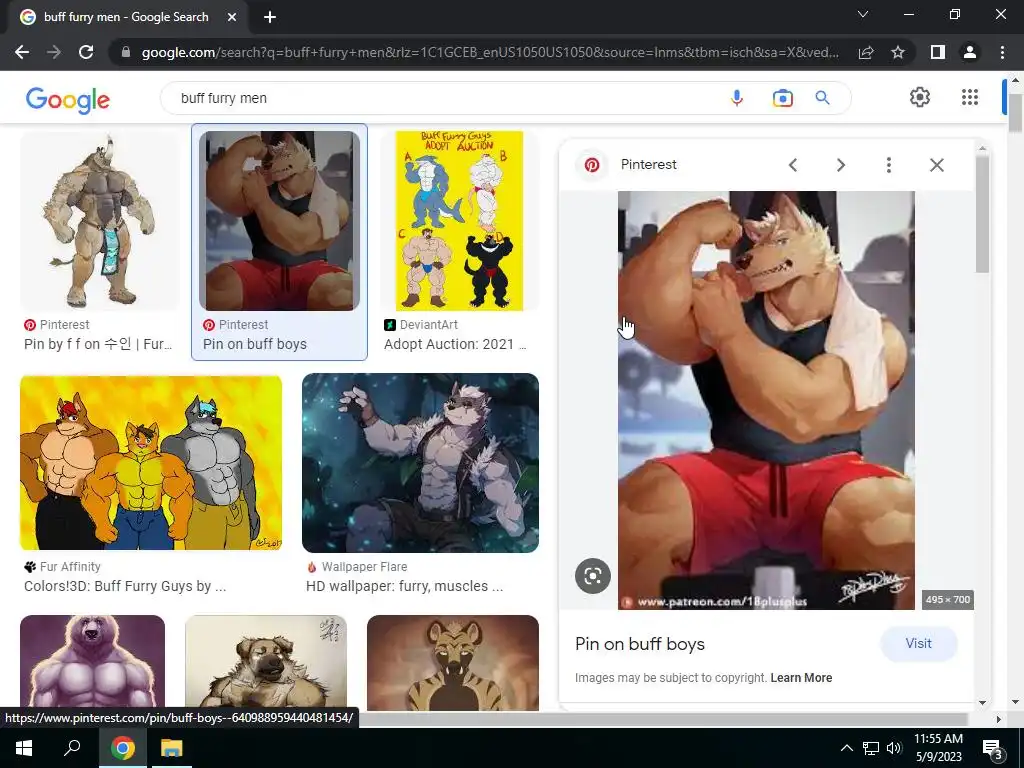
Task: Open Pin on buff boys title link
Action: point(640,644)
